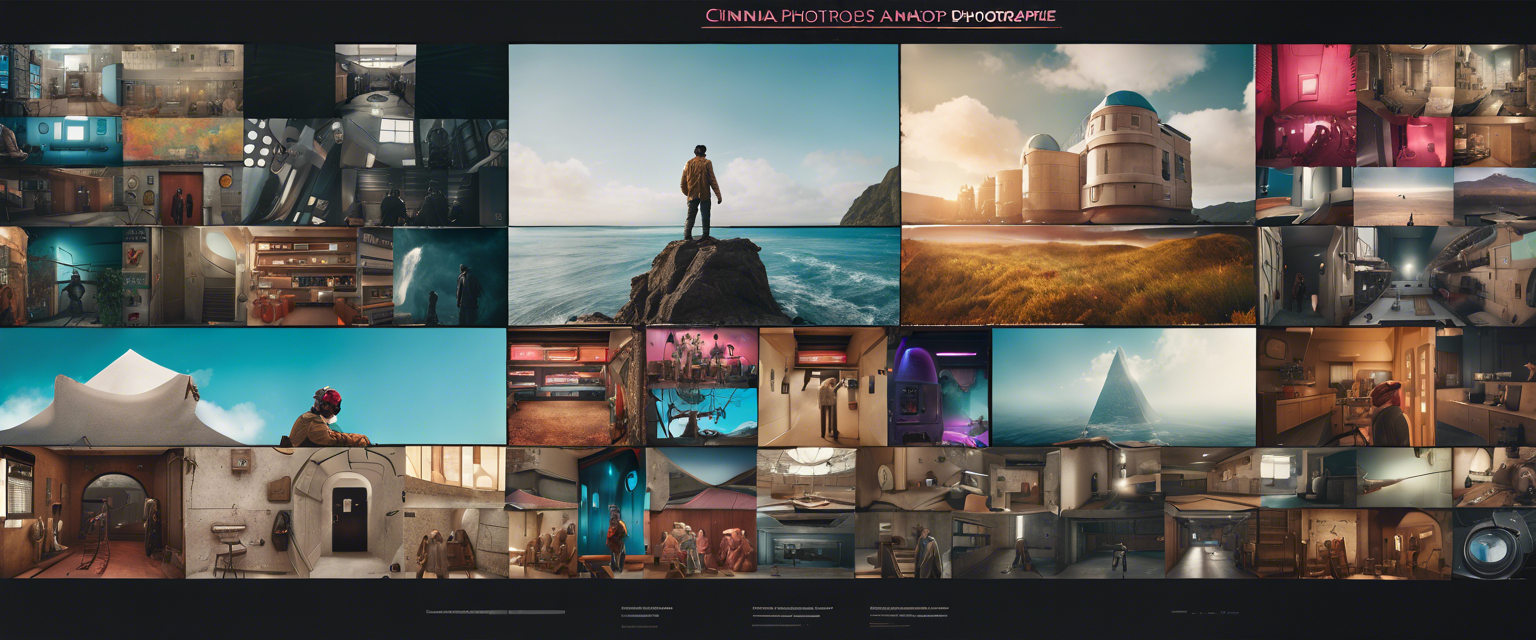Click the pyramid rising from the sea image
The height and width of the screenshot is (640, 1536).
coord(1123,386)
